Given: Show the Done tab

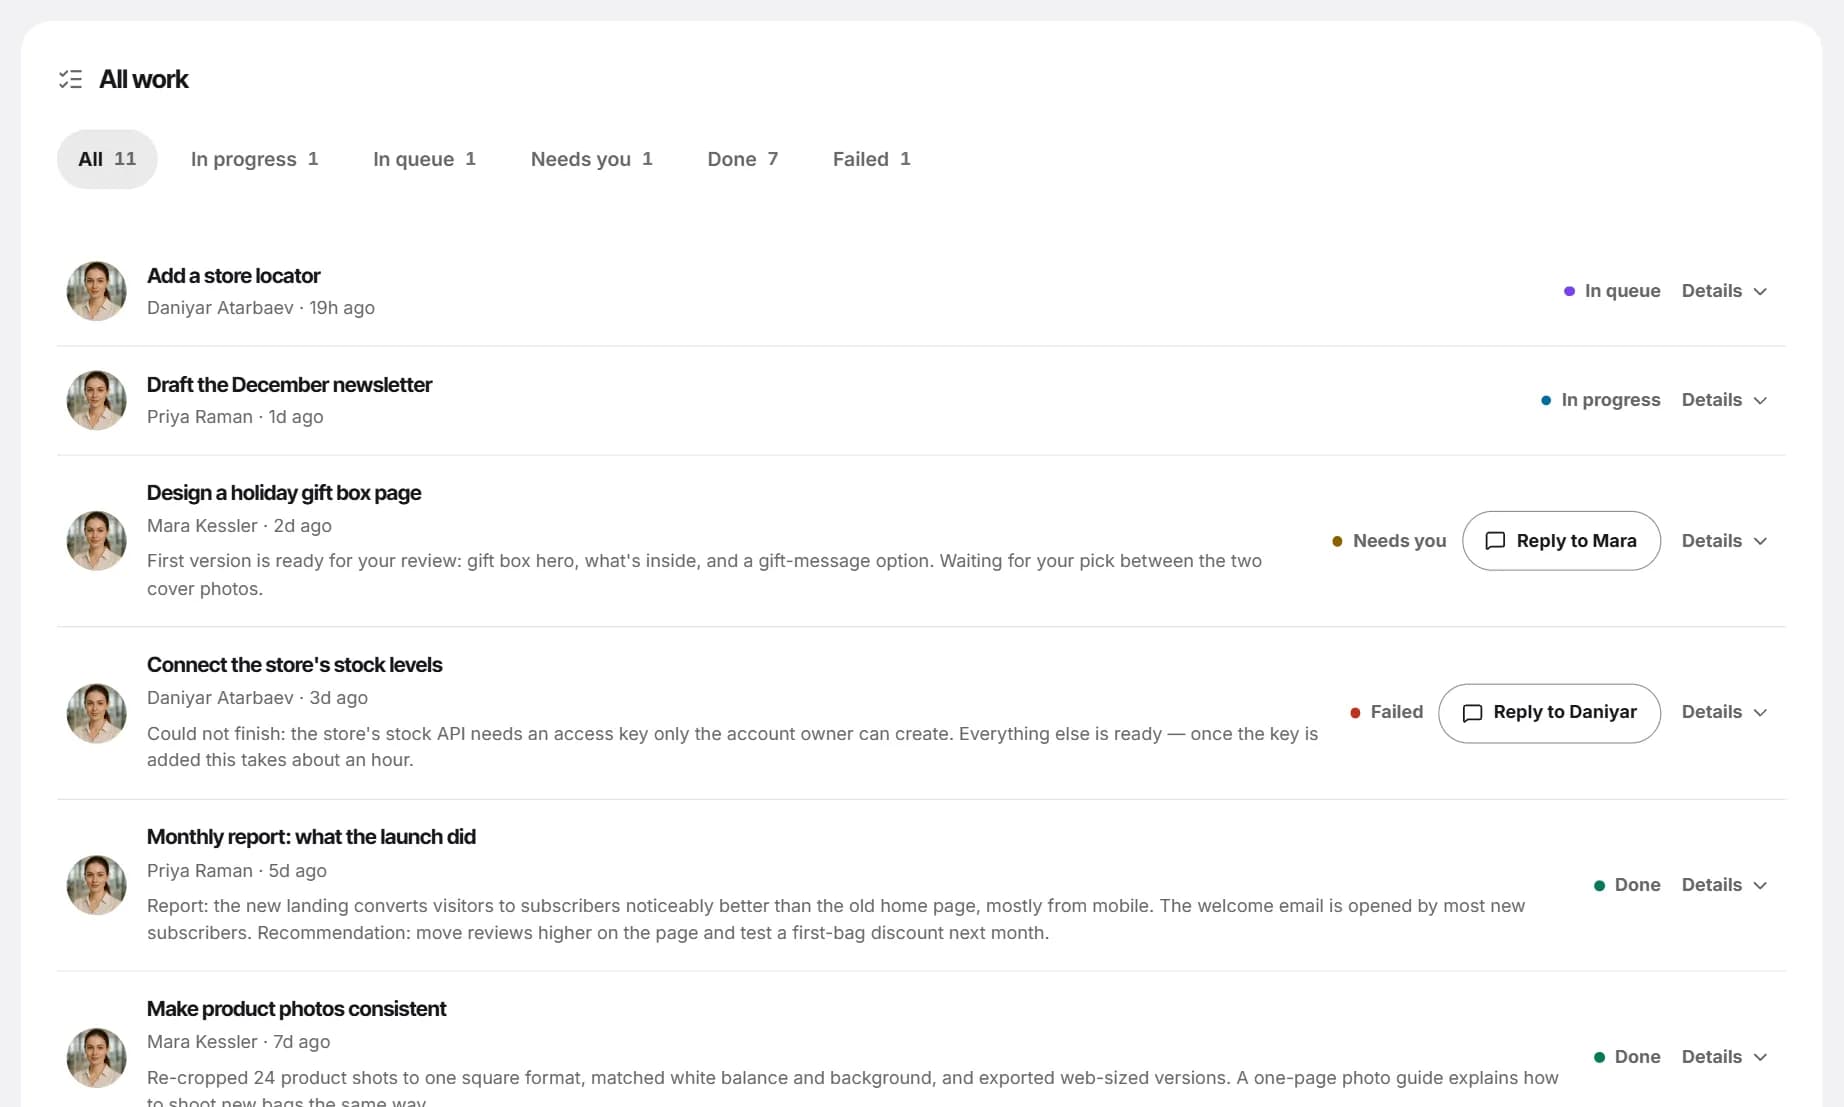Looking at the screenshot, I should coord(742,159).
